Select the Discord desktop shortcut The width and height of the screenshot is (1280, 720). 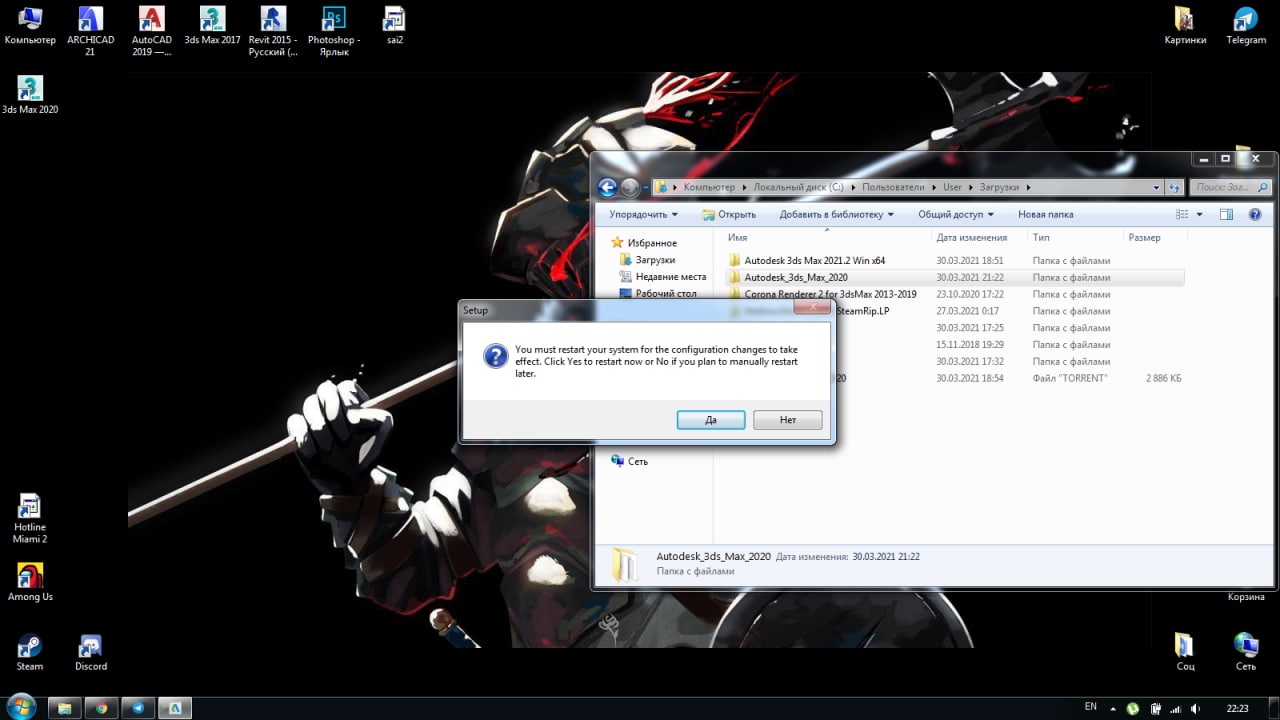coord(91,652)
